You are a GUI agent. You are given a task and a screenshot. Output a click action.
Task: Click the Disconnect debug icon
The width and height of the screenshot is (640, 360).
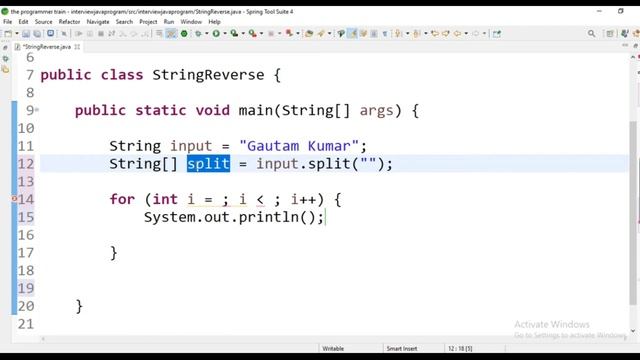coord(111,33)
